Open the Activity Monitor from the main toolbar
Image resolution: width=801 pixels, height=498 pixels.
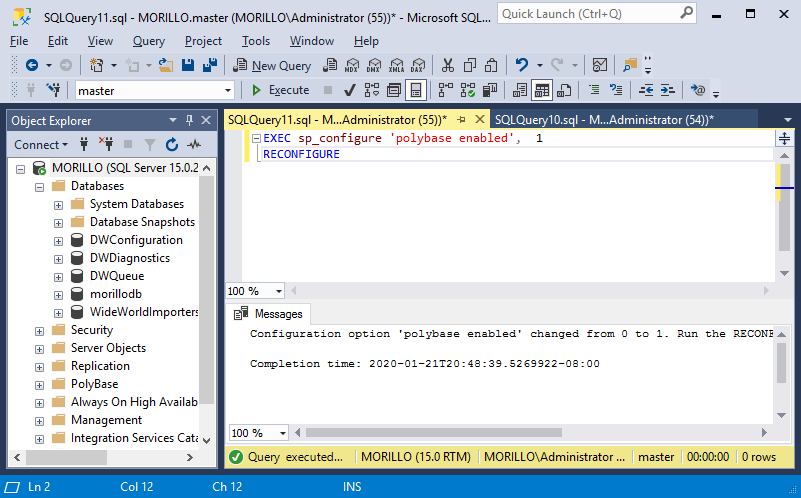coord(600,65)
